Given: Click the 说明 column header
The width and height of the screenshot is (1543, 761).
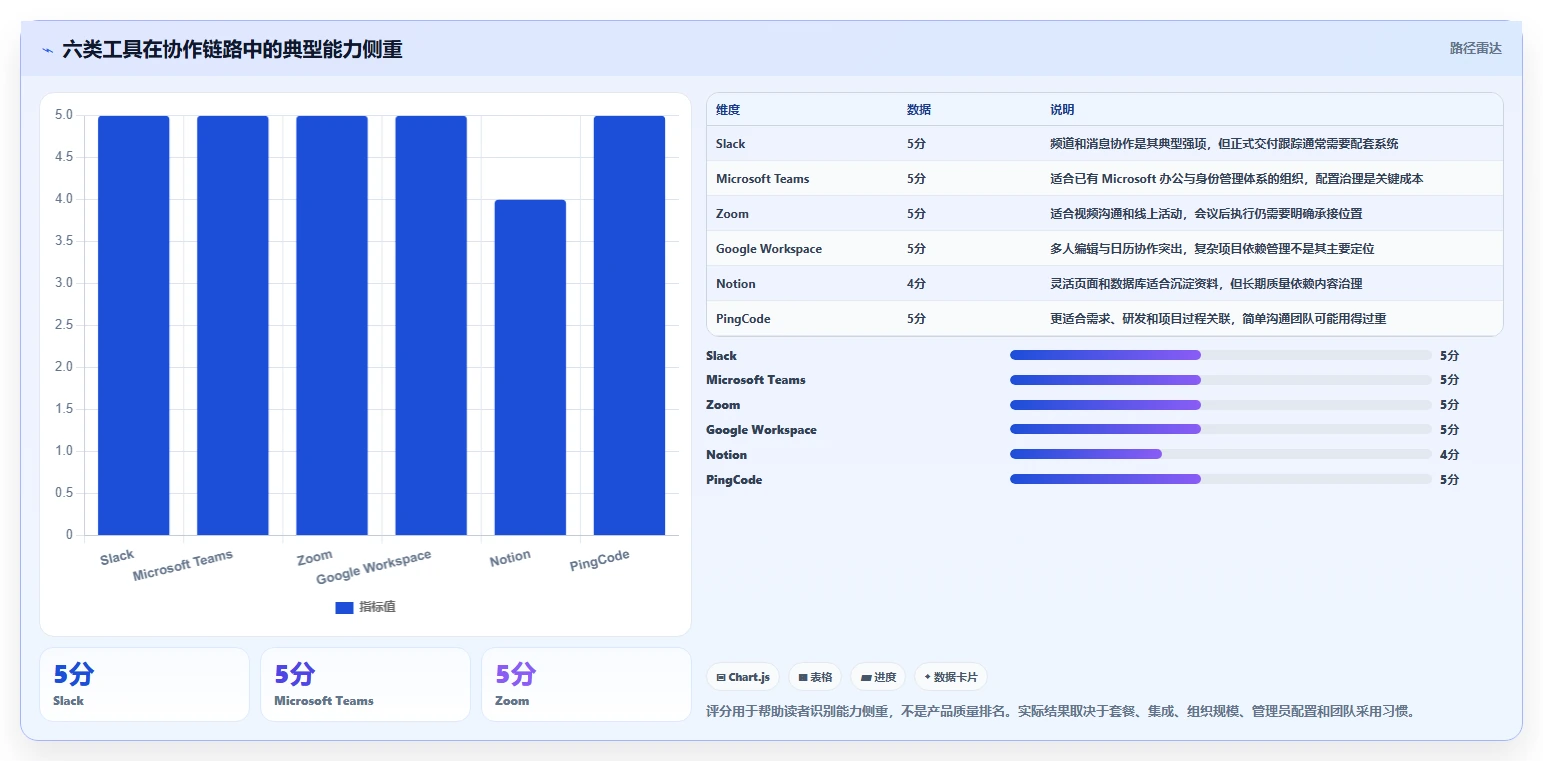Looking at the screenshot, I should point(1062,110).
